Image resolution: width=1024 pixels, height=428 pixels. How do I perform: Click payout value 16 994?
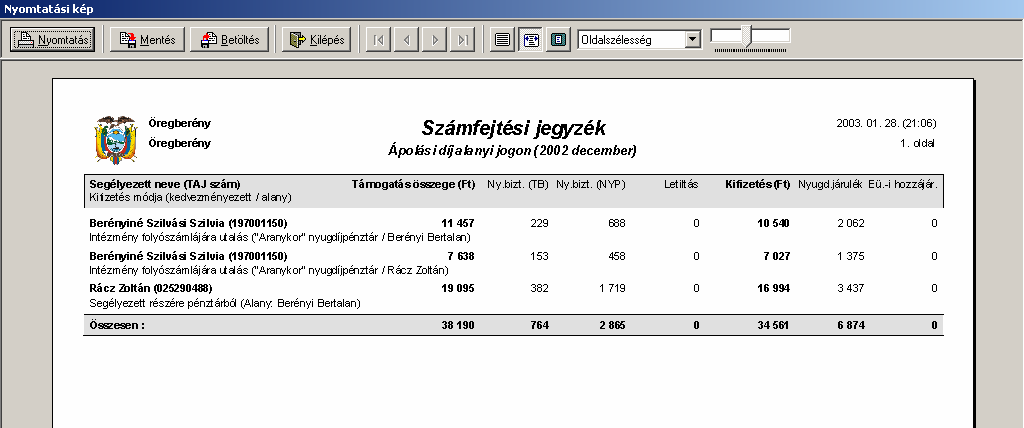tap(773, 288)
